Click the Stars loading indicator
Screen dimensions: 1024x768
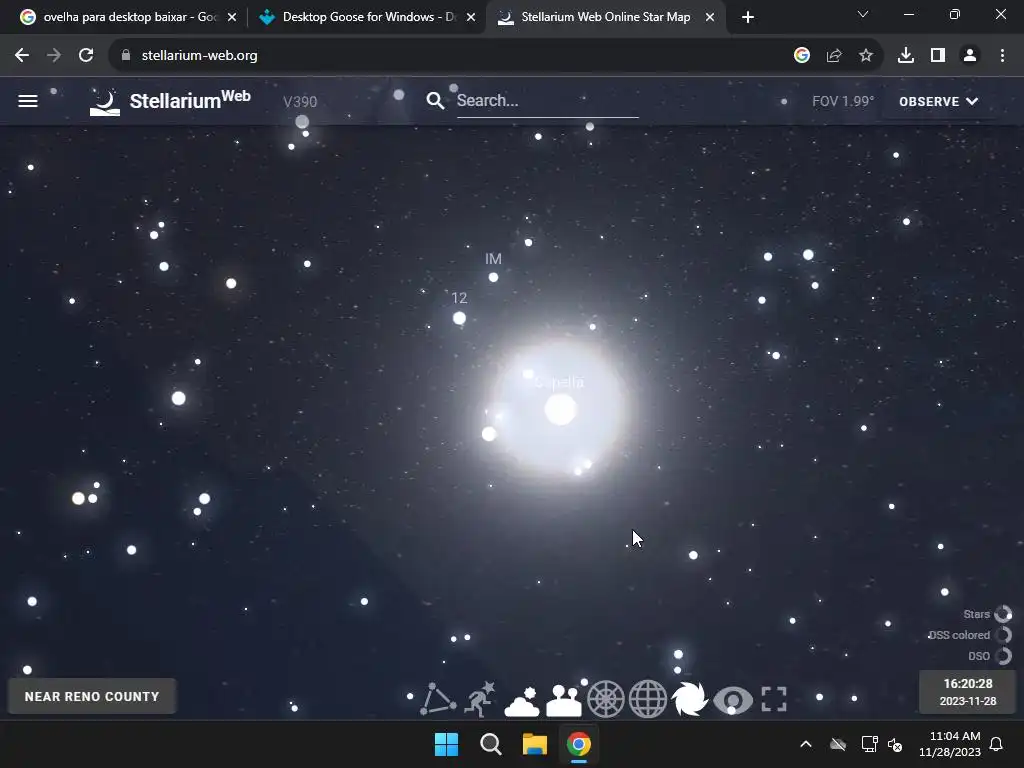[1002, 614]
